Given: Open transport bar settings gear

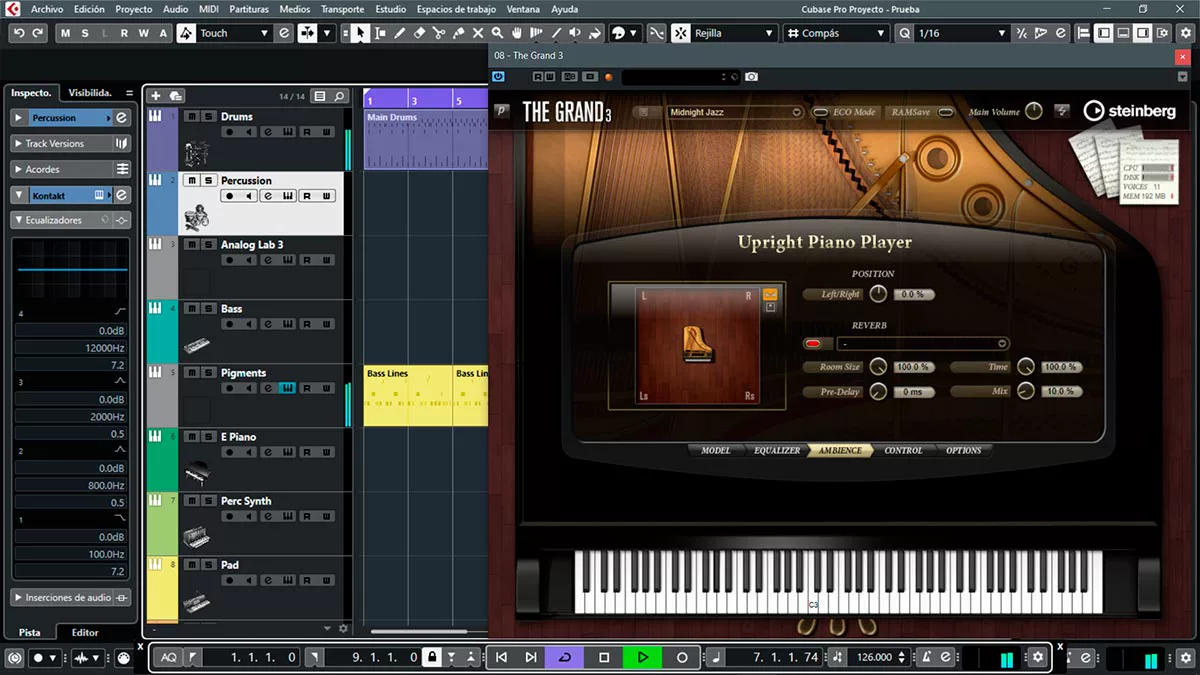Looking at the screenshot, I should (x=1038, y=657).
